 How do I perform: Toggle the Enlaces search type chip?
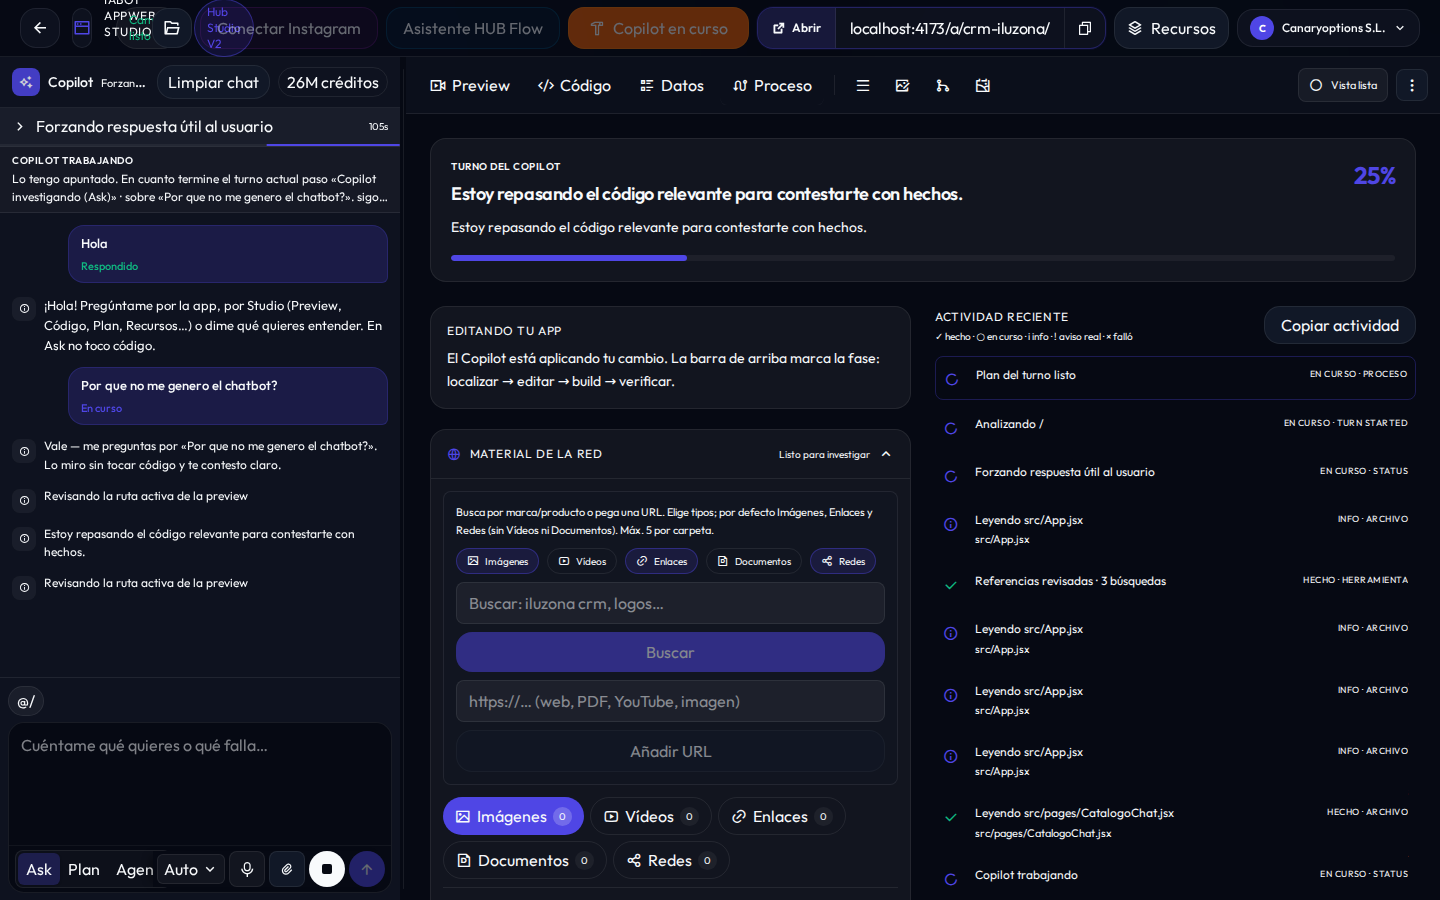pyautogui.click(x=661, y=561)
